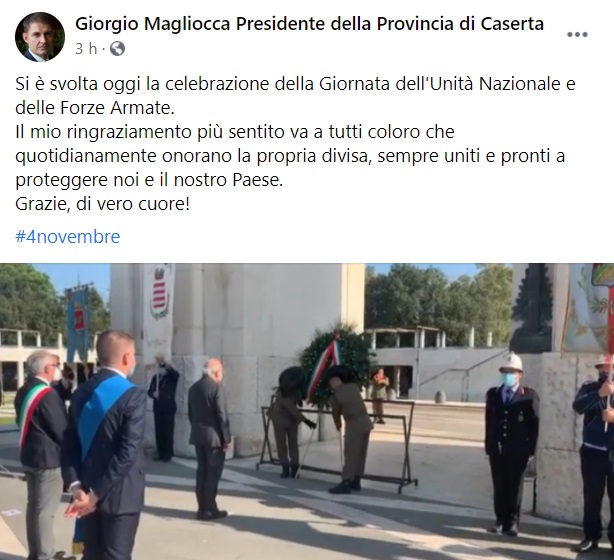Click the mayor wearing tricolor sash
Screen dimensions: 614x560
point(41,450)
